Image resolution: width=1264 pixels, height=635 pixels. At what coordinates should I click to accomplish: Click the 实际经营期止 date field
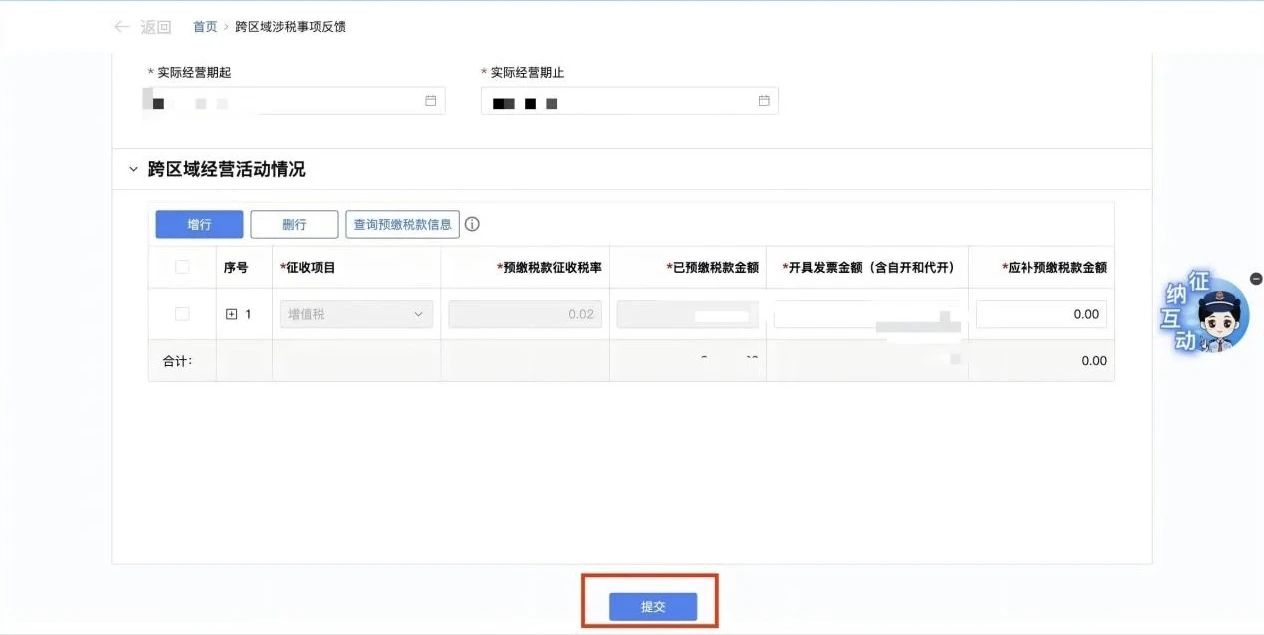click(630, 100)
